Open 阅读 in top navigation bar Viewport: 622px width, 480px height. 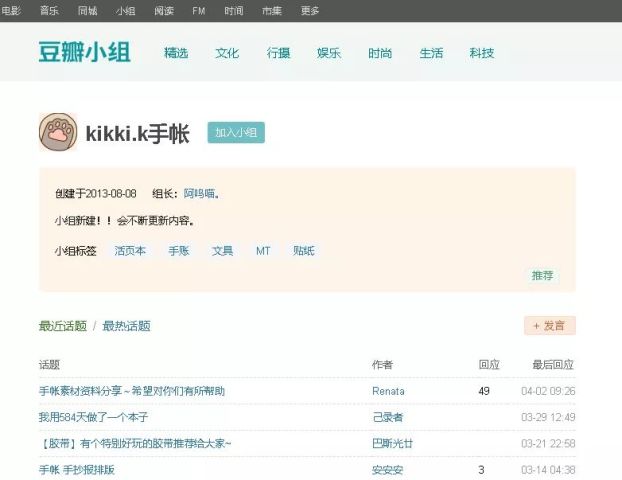164,11
